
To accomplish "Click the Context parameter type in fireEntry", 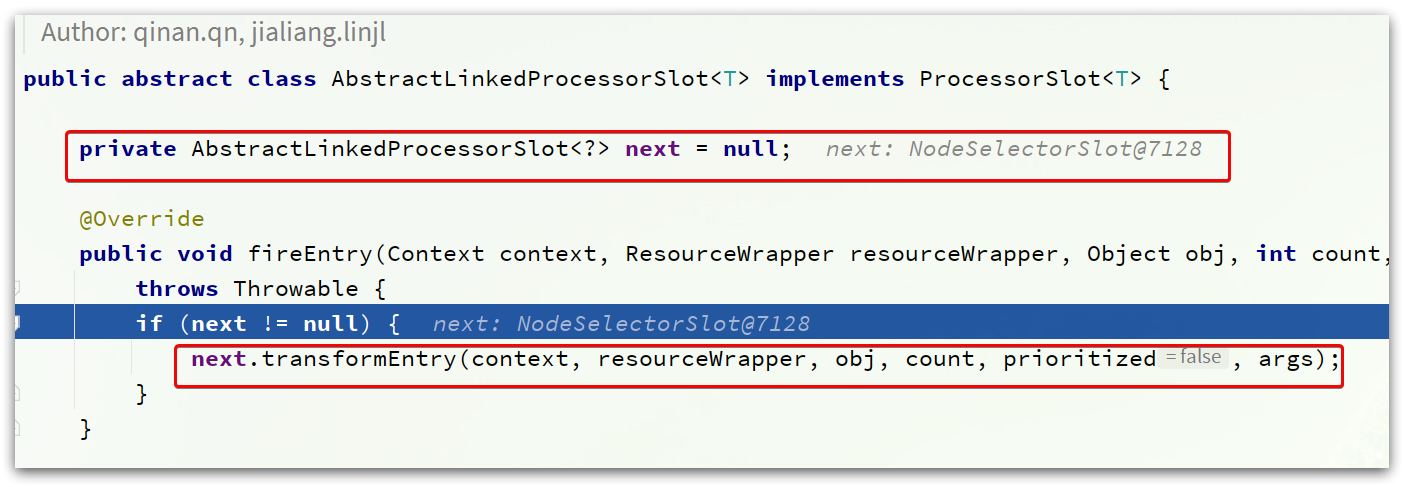I will tap(435, 254).
